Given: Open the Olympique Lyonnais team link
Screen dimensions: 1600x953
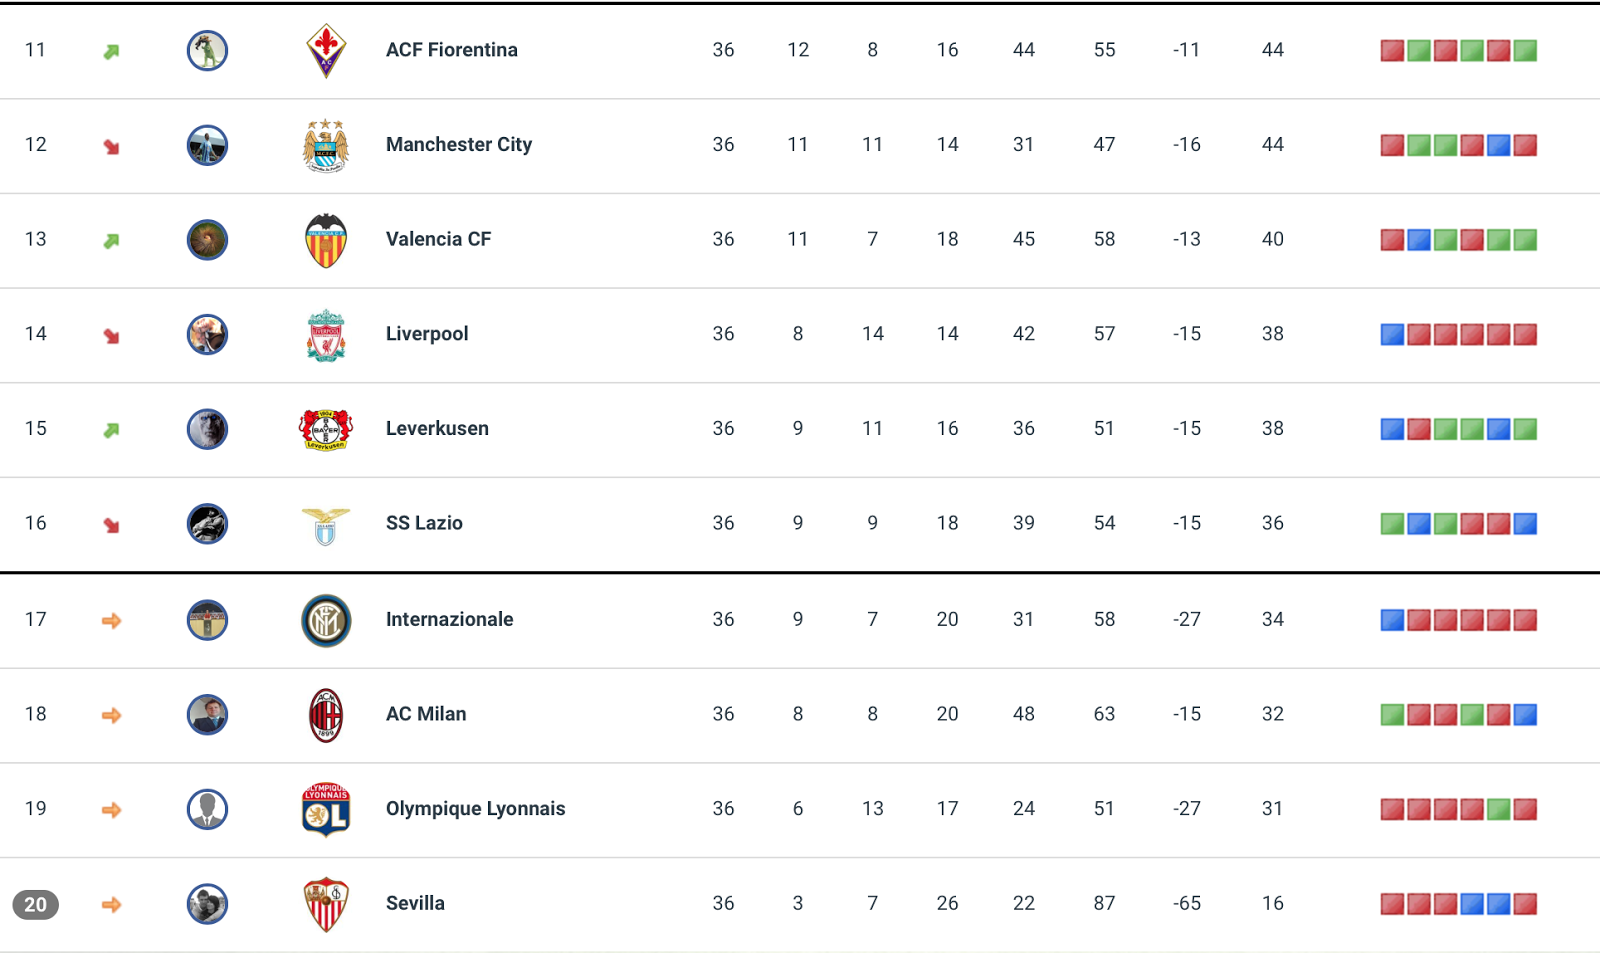Looking at the screenshot, I should click(x=475, y=808).
